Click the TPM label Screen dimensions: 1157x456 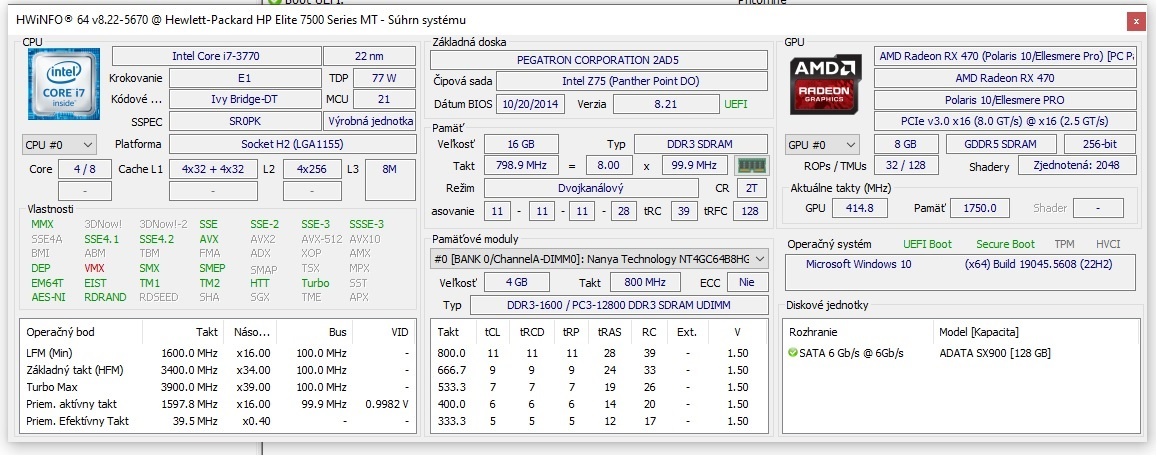(1064, 244)
